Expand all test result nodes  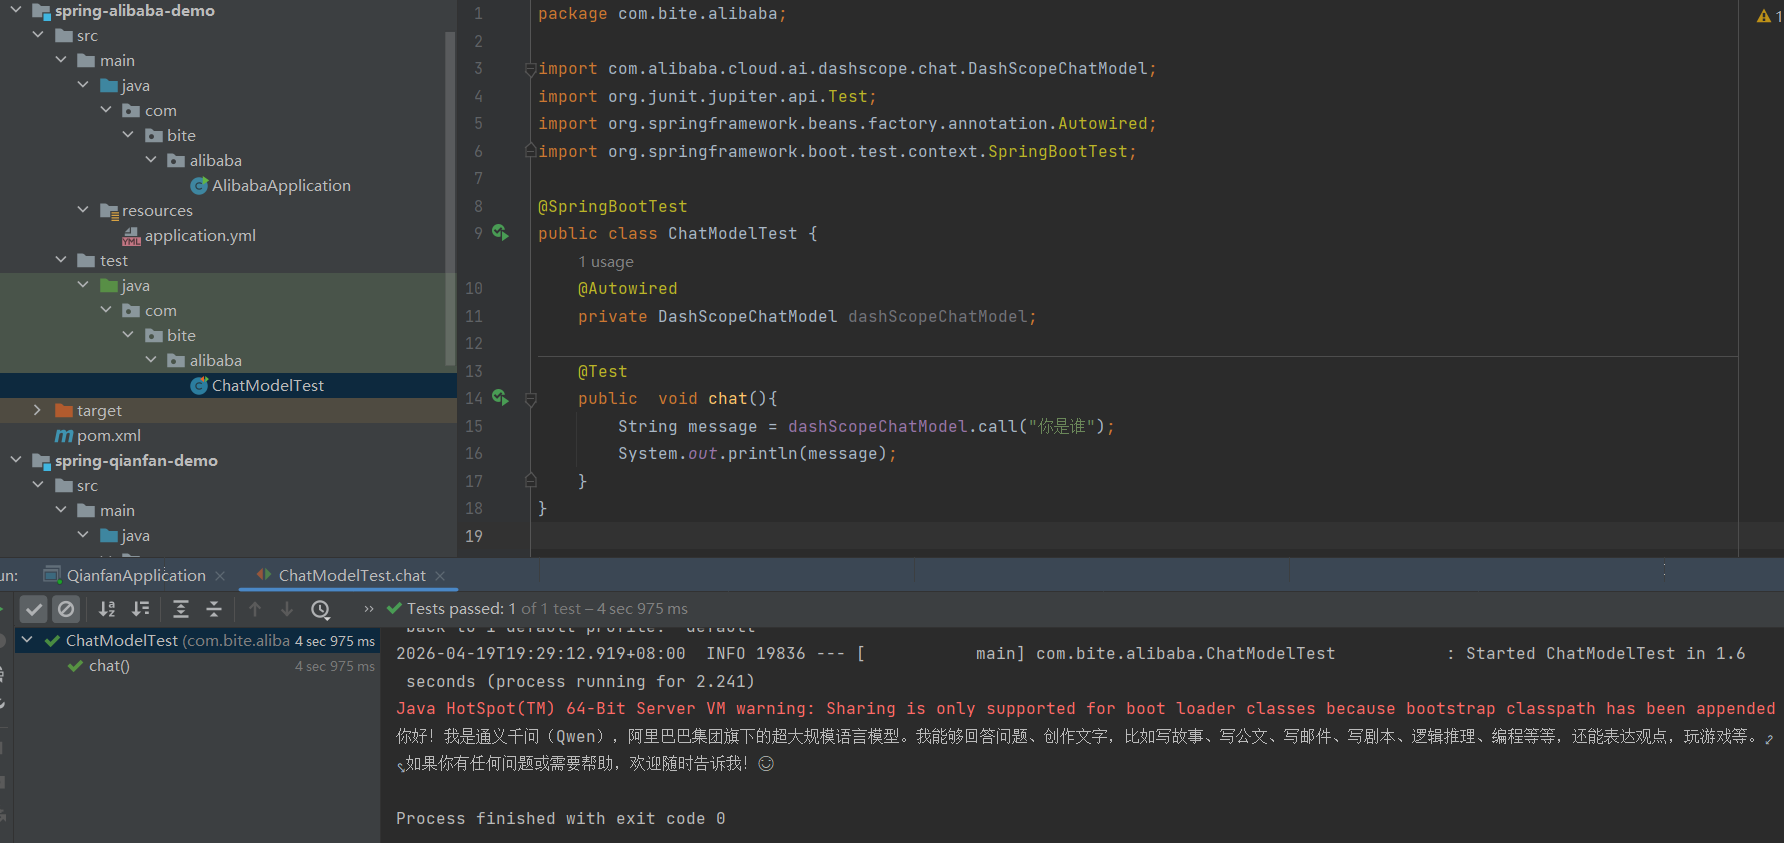pyautogui.click(x=181, y=609)
